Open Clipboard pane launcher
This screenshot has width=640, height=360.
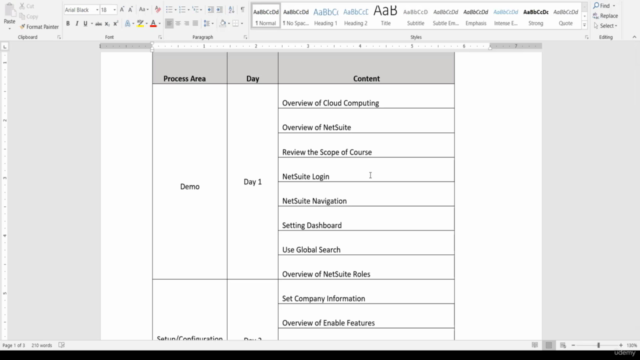59,37
